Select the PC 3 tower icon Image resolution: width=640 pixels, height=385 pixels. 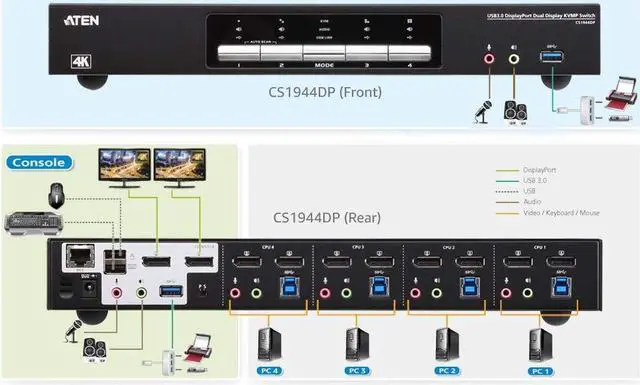click(357, 345)
